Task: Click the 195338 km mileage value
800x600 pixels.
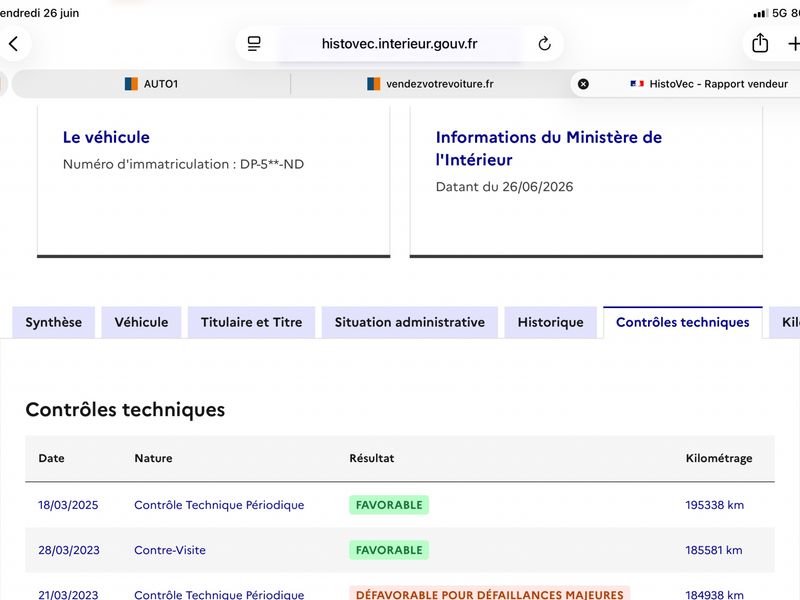Action: pyautogui.click(x=714, y=505)
